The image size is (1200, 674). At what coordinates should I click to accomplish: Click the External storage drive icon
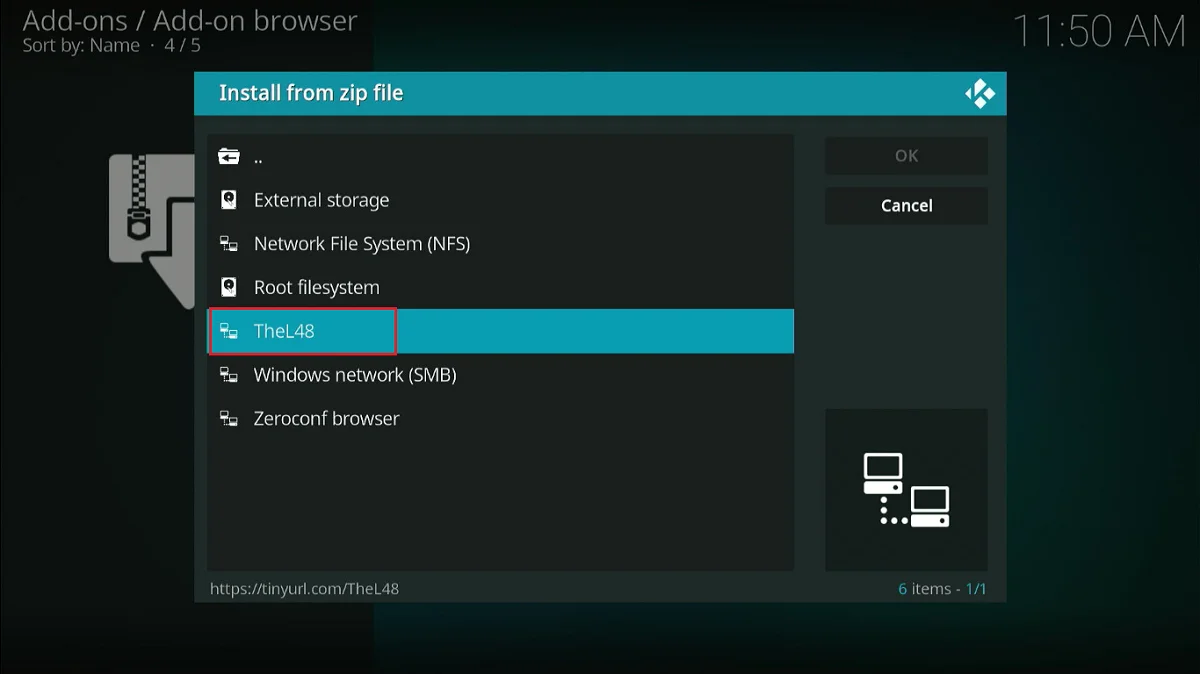pyautogui.click(x=229, y=200)
